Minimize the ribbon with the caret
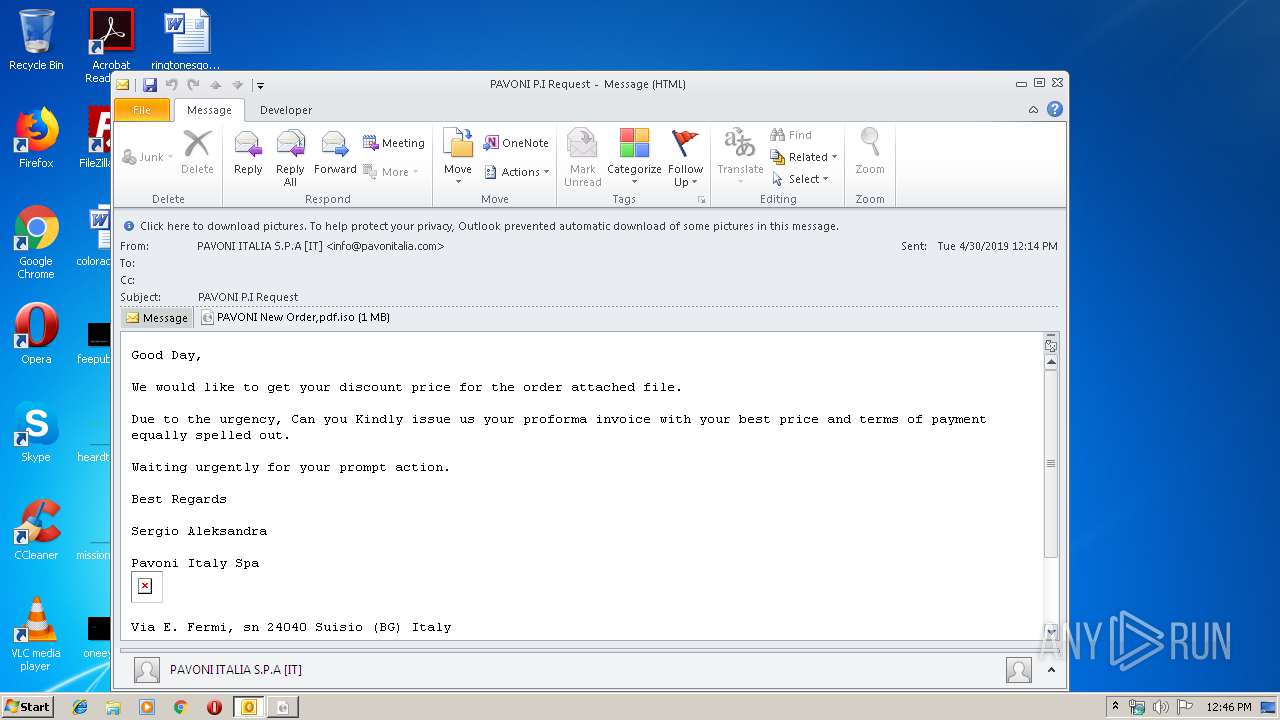Screen dimensions: 1280x720 point(1034,110)
